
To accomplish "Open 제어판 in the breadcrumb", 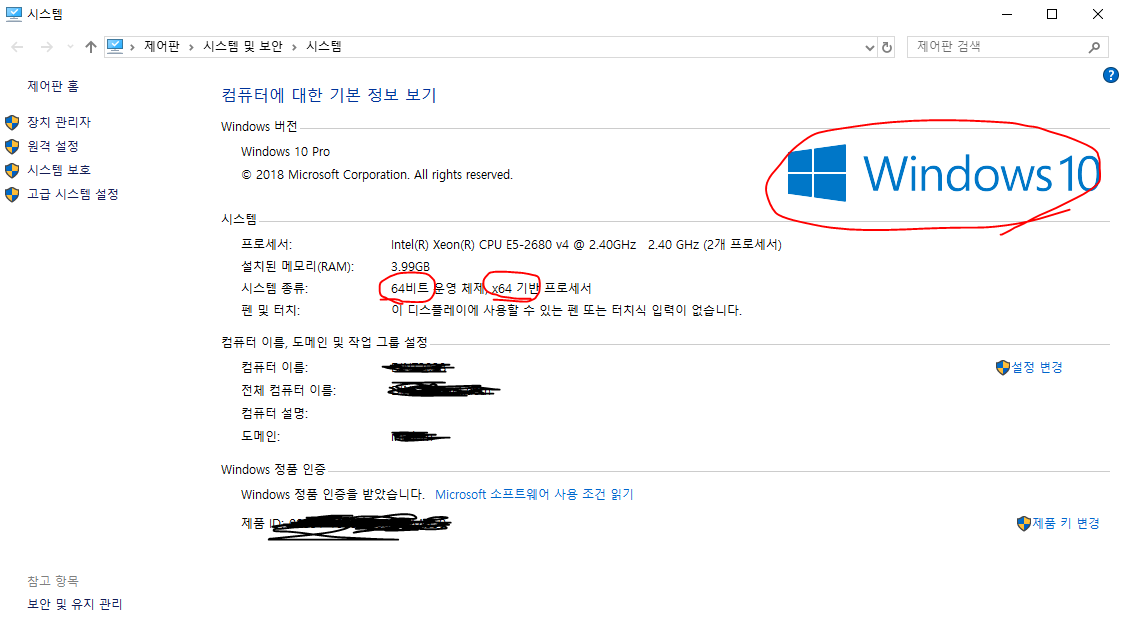I will point(162,46).
